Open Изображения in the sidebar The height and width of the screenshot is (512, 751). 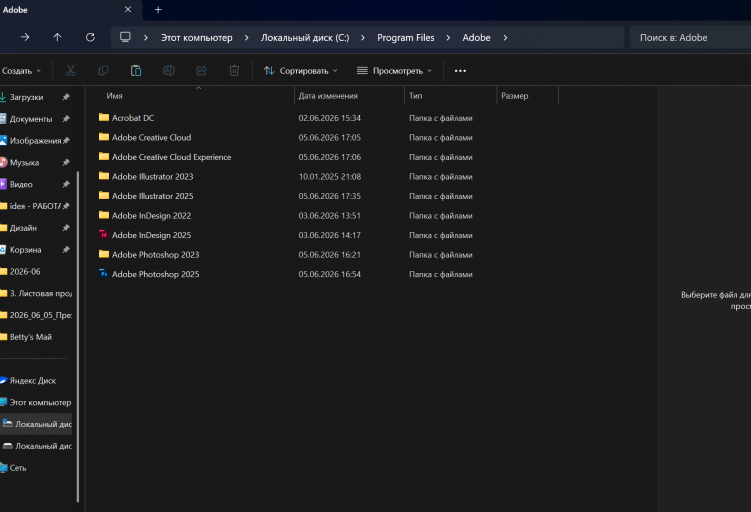coord(35,141)
